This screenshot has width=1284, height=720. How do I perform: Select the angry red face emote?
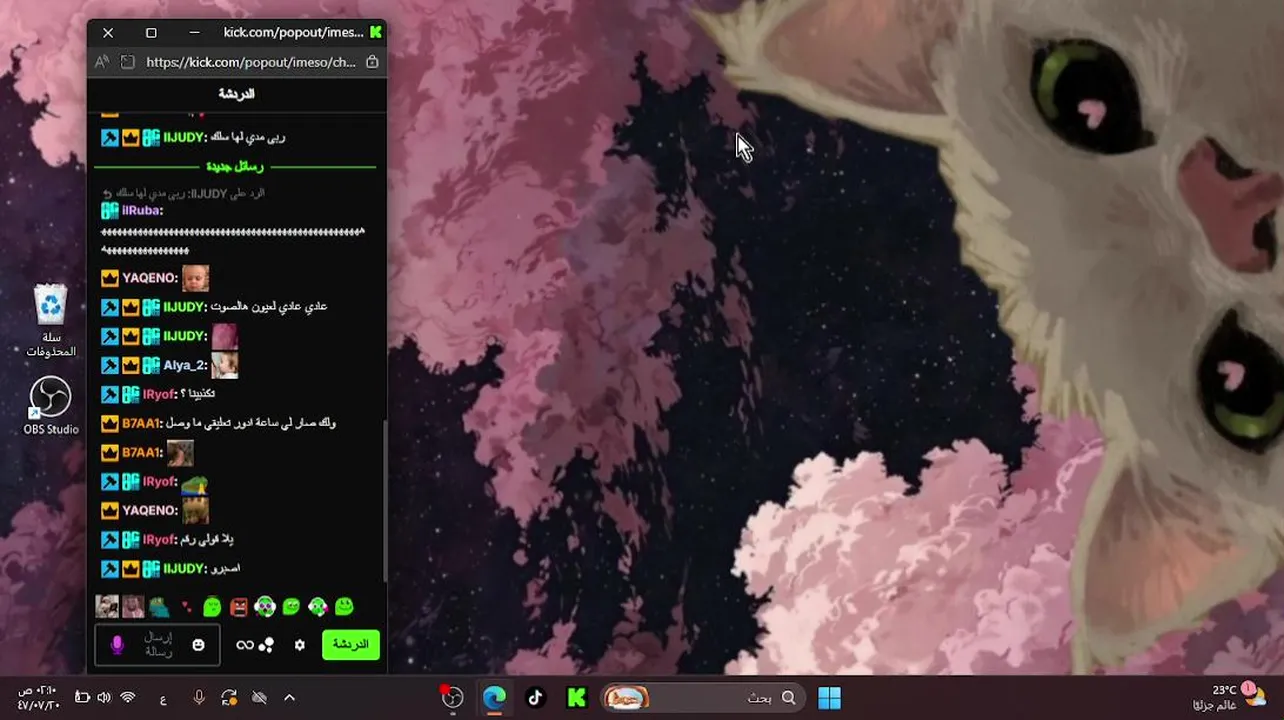pos(238,607)
